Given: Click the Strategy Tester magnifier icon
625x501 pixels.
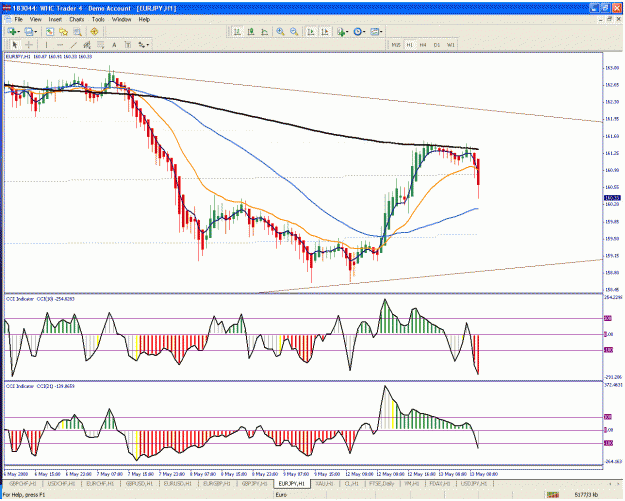Looking at the screenshot, I should point(77,31).
